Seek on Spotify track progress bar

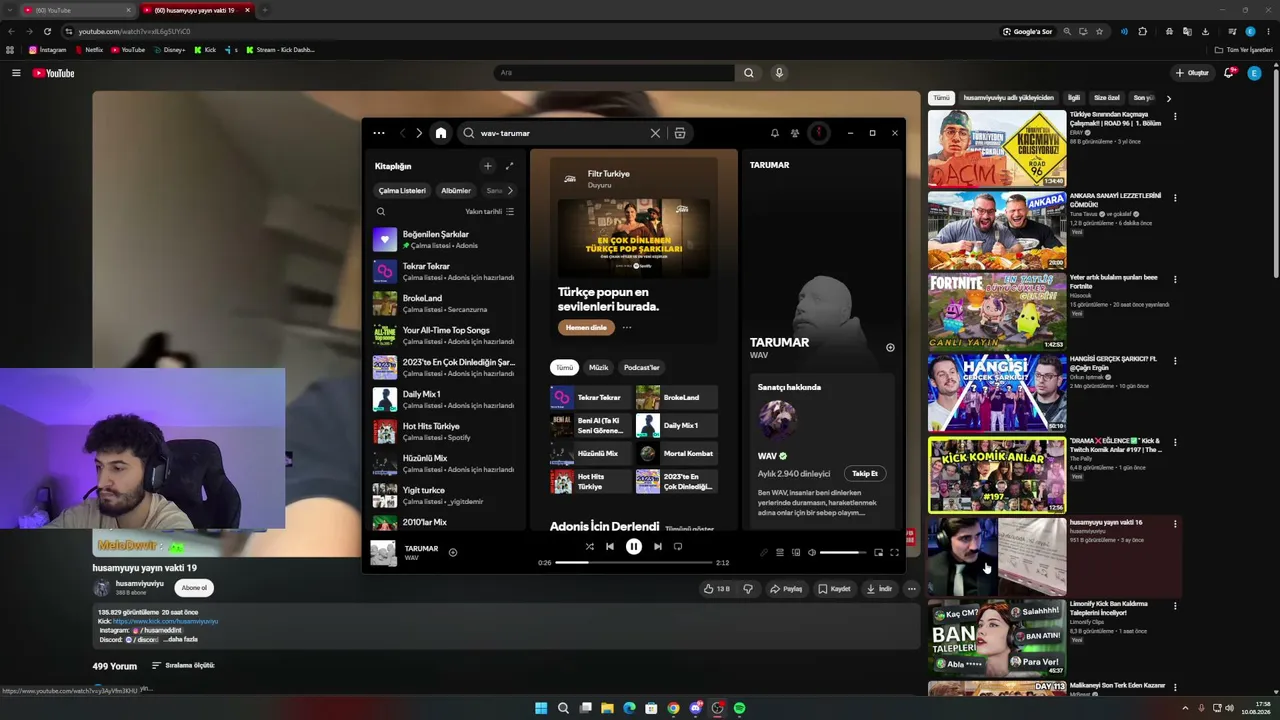tap(634, 563)
